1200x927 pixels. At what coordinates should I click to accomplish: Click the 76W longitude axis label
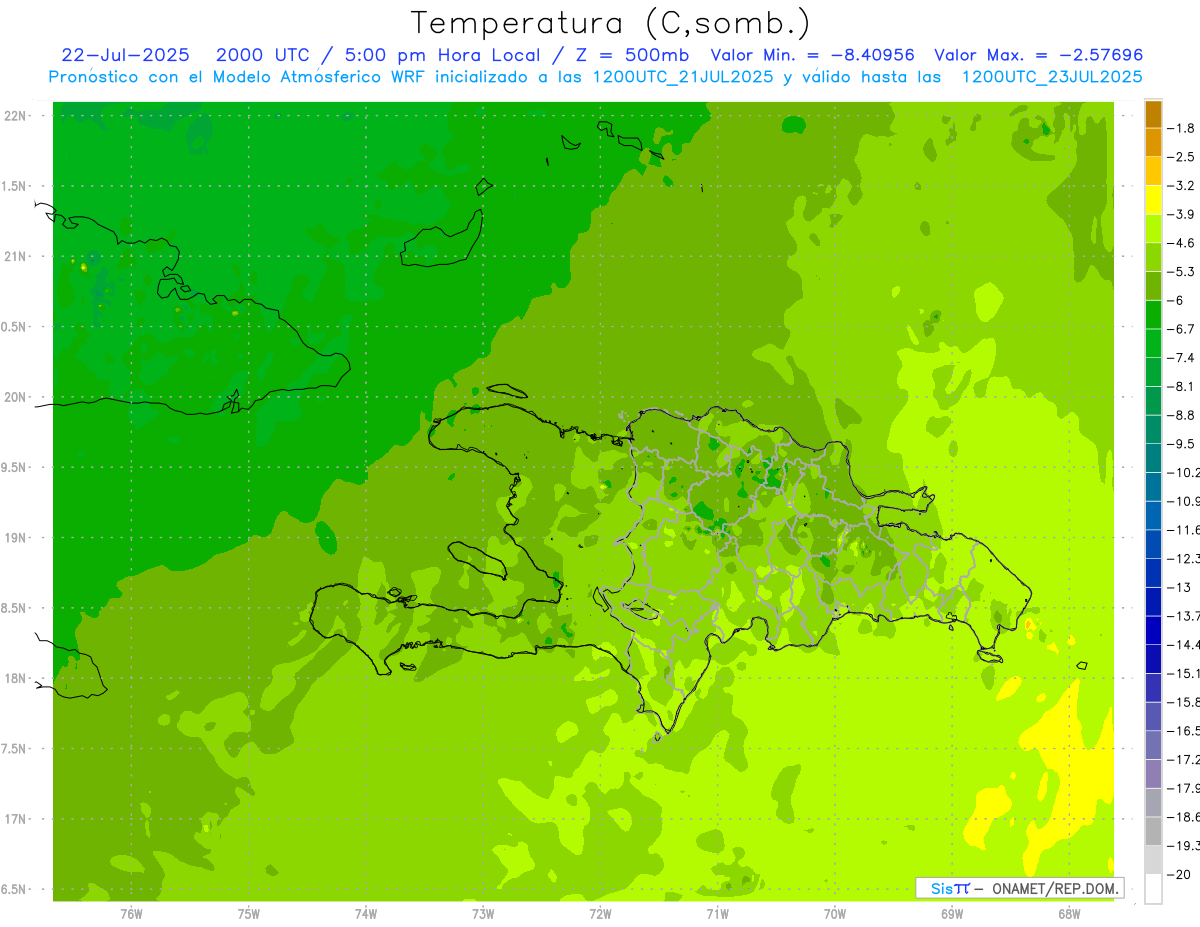131,913
